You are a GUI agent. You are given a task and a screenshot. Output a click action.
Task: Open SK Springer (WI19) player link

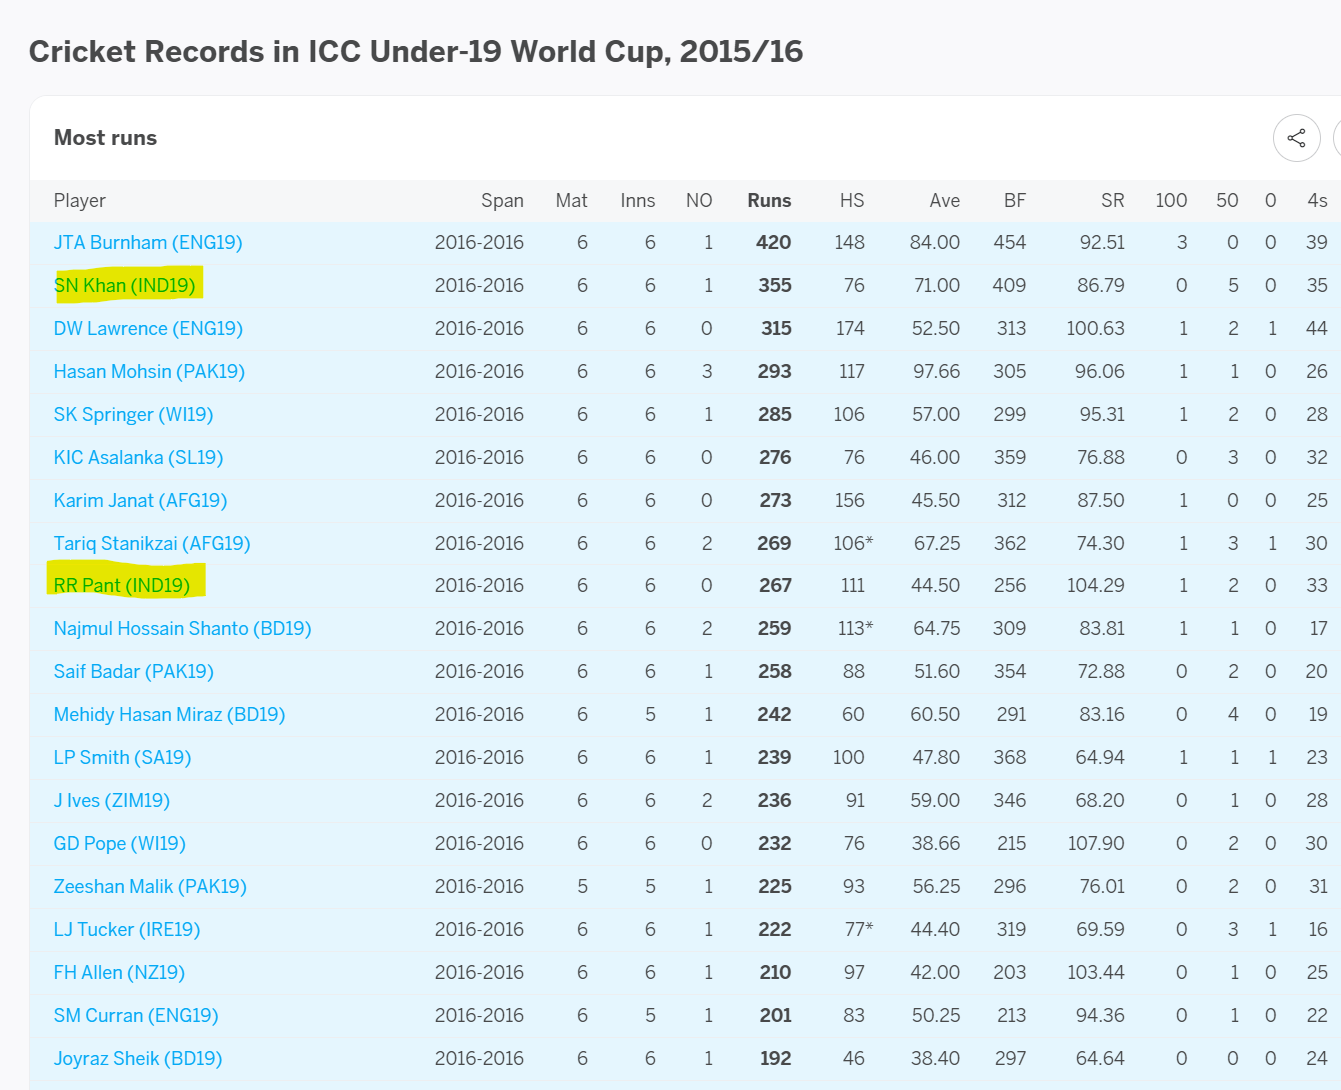[133, 414]
